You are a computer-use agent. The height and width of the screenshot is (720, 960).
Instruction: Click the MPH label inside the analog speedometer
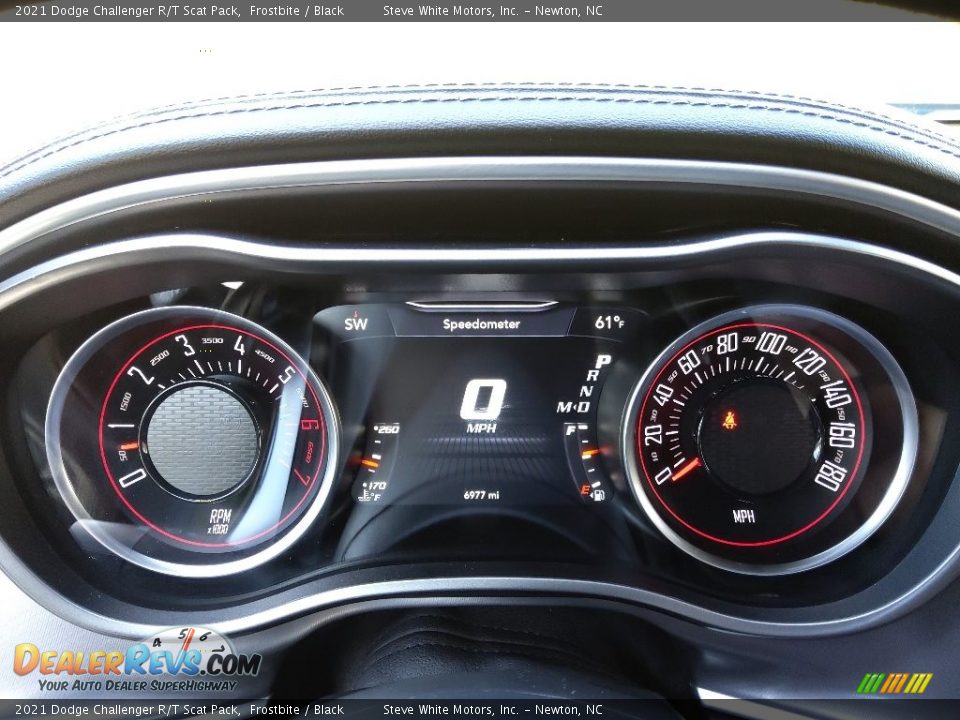coord(744,516)
